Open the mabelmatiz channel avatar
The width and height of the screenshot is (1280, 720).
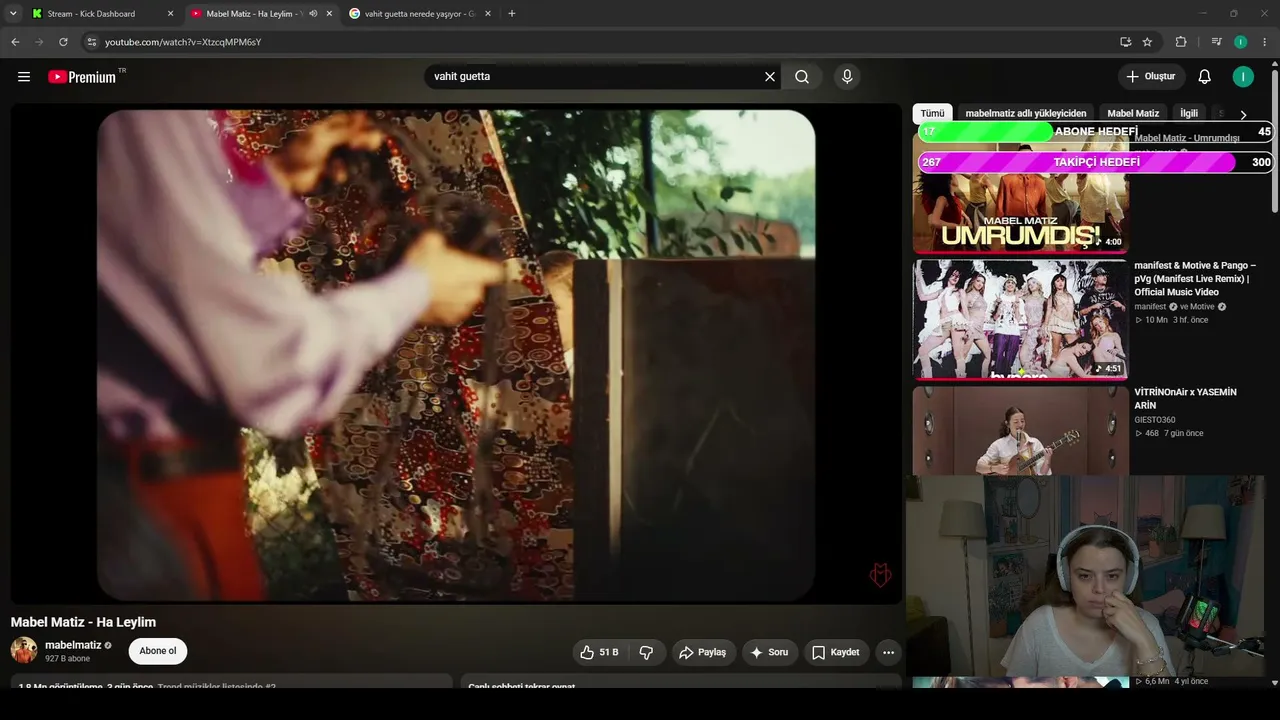(24, 650)
